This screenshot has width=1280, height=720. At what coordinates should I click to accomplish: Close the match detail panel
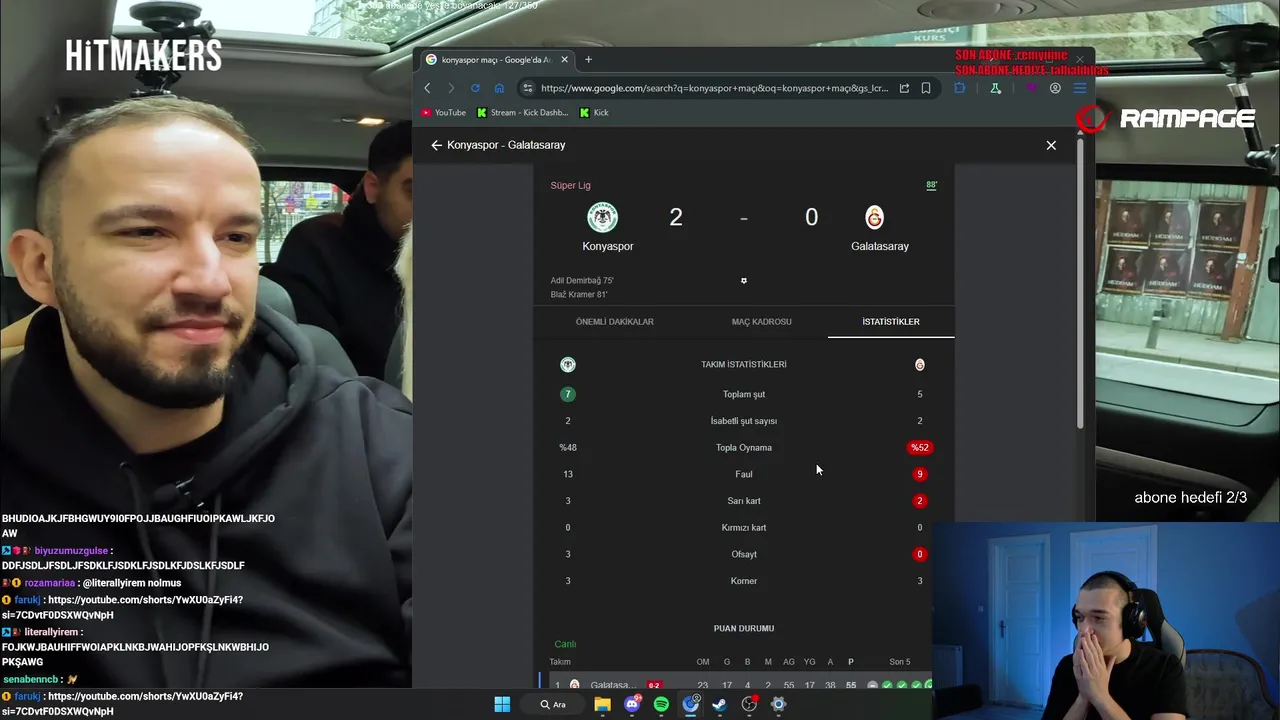click(1051, 145)
